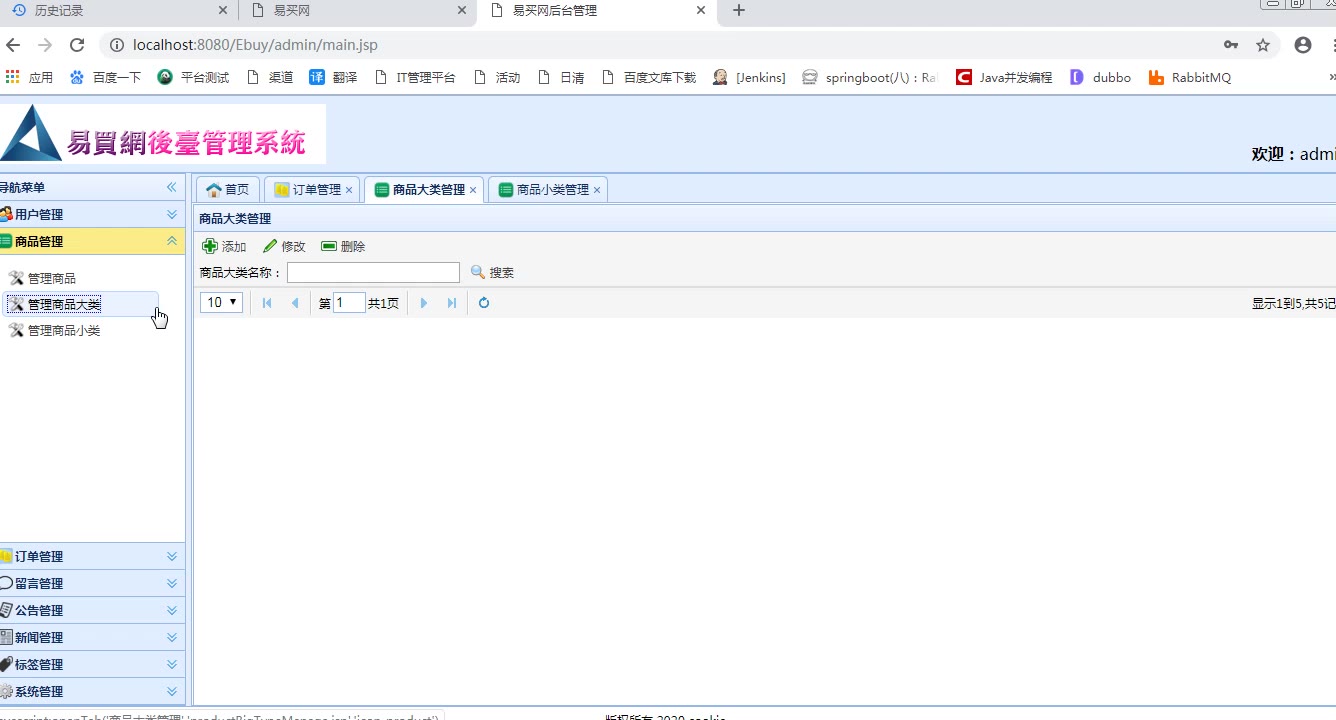Screen dimensions: 1336x720
Task: Click the 添加 add button
Action: click(224, 246)
